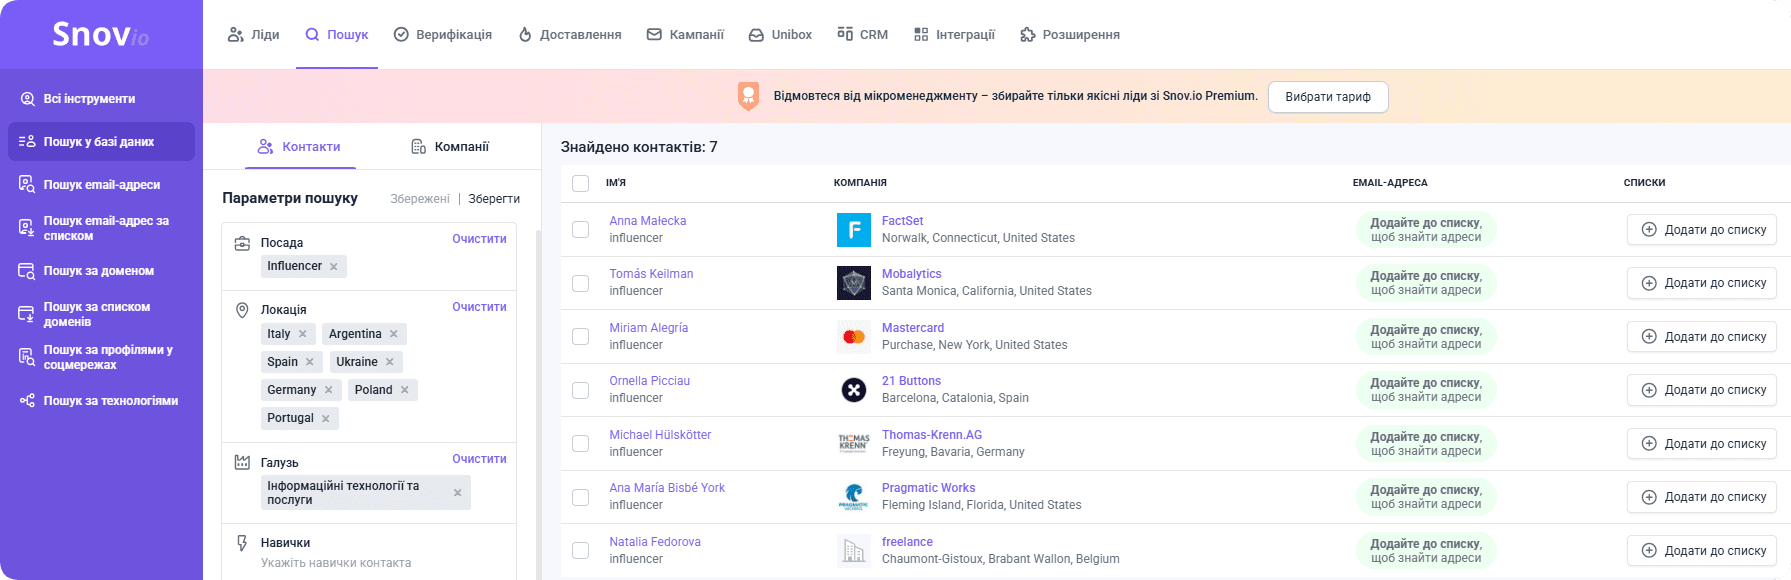Remove the IT industry tag
The width and height of the screenshot is (1791, 580).
tap(458, 493)
